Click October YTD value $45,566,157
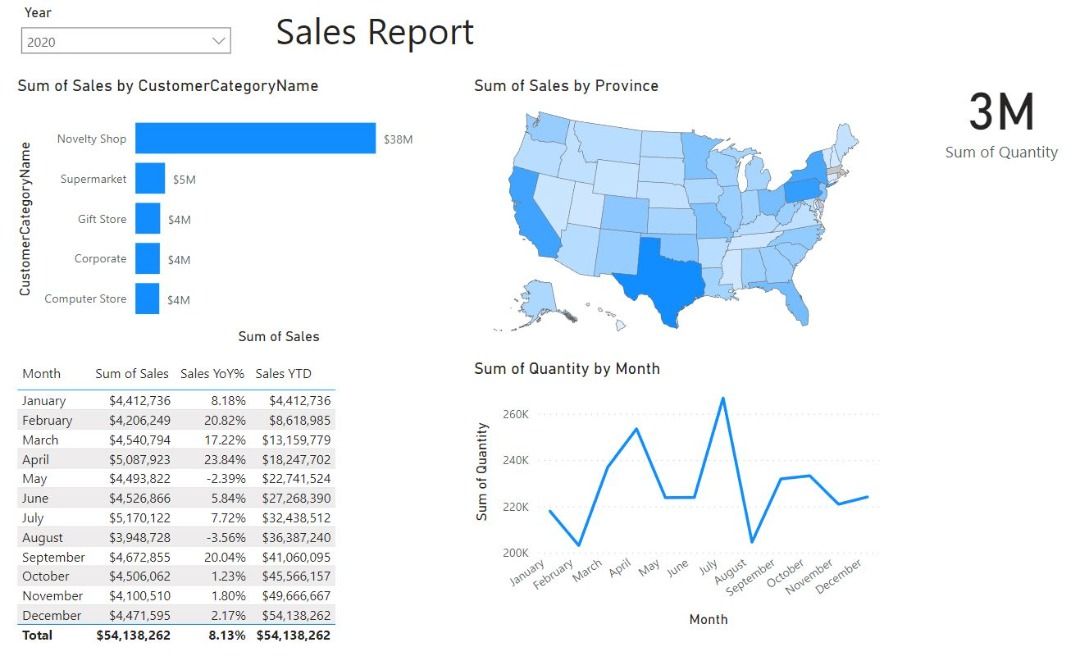Viewport: 1080px width, 656px height. [296, 576]
